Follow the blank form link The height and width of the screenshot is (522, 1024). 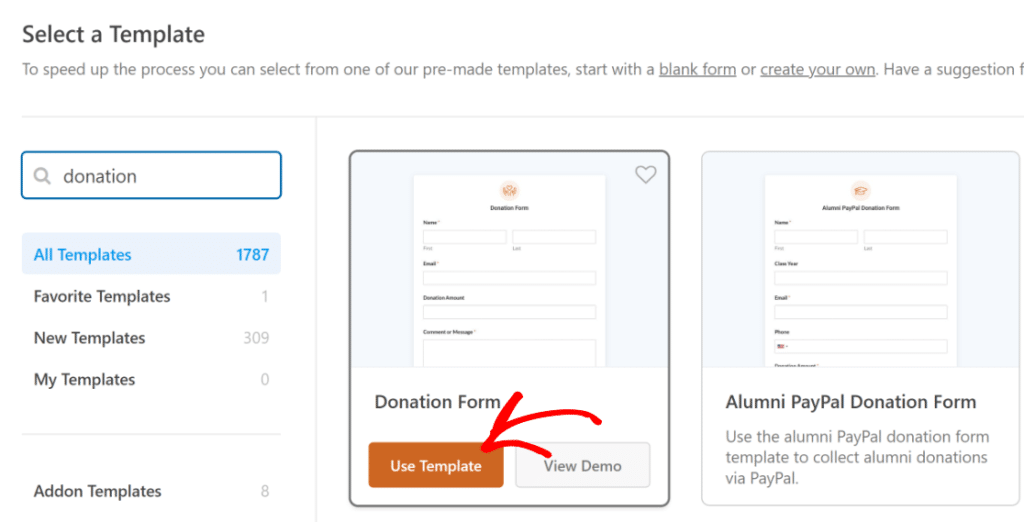click(697, 70)
